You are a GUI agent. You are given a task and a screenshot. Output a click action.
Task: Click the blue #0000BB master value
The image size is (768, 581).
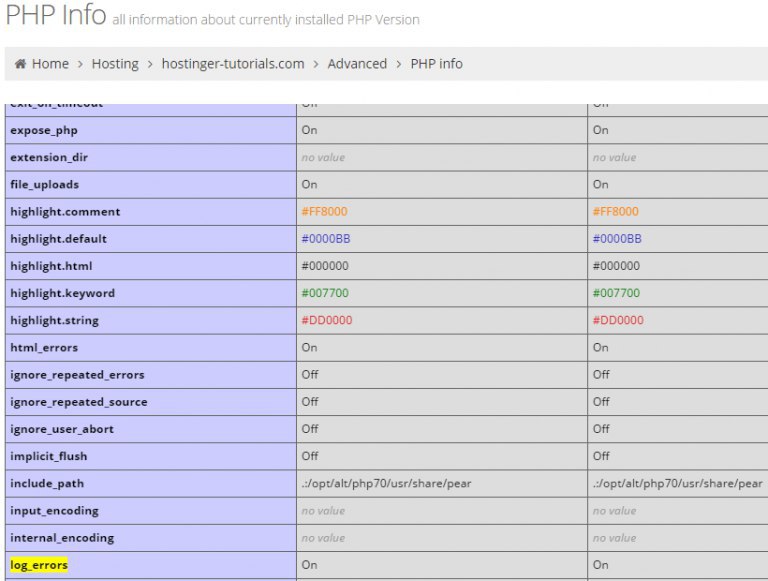(x=617, y=239)
